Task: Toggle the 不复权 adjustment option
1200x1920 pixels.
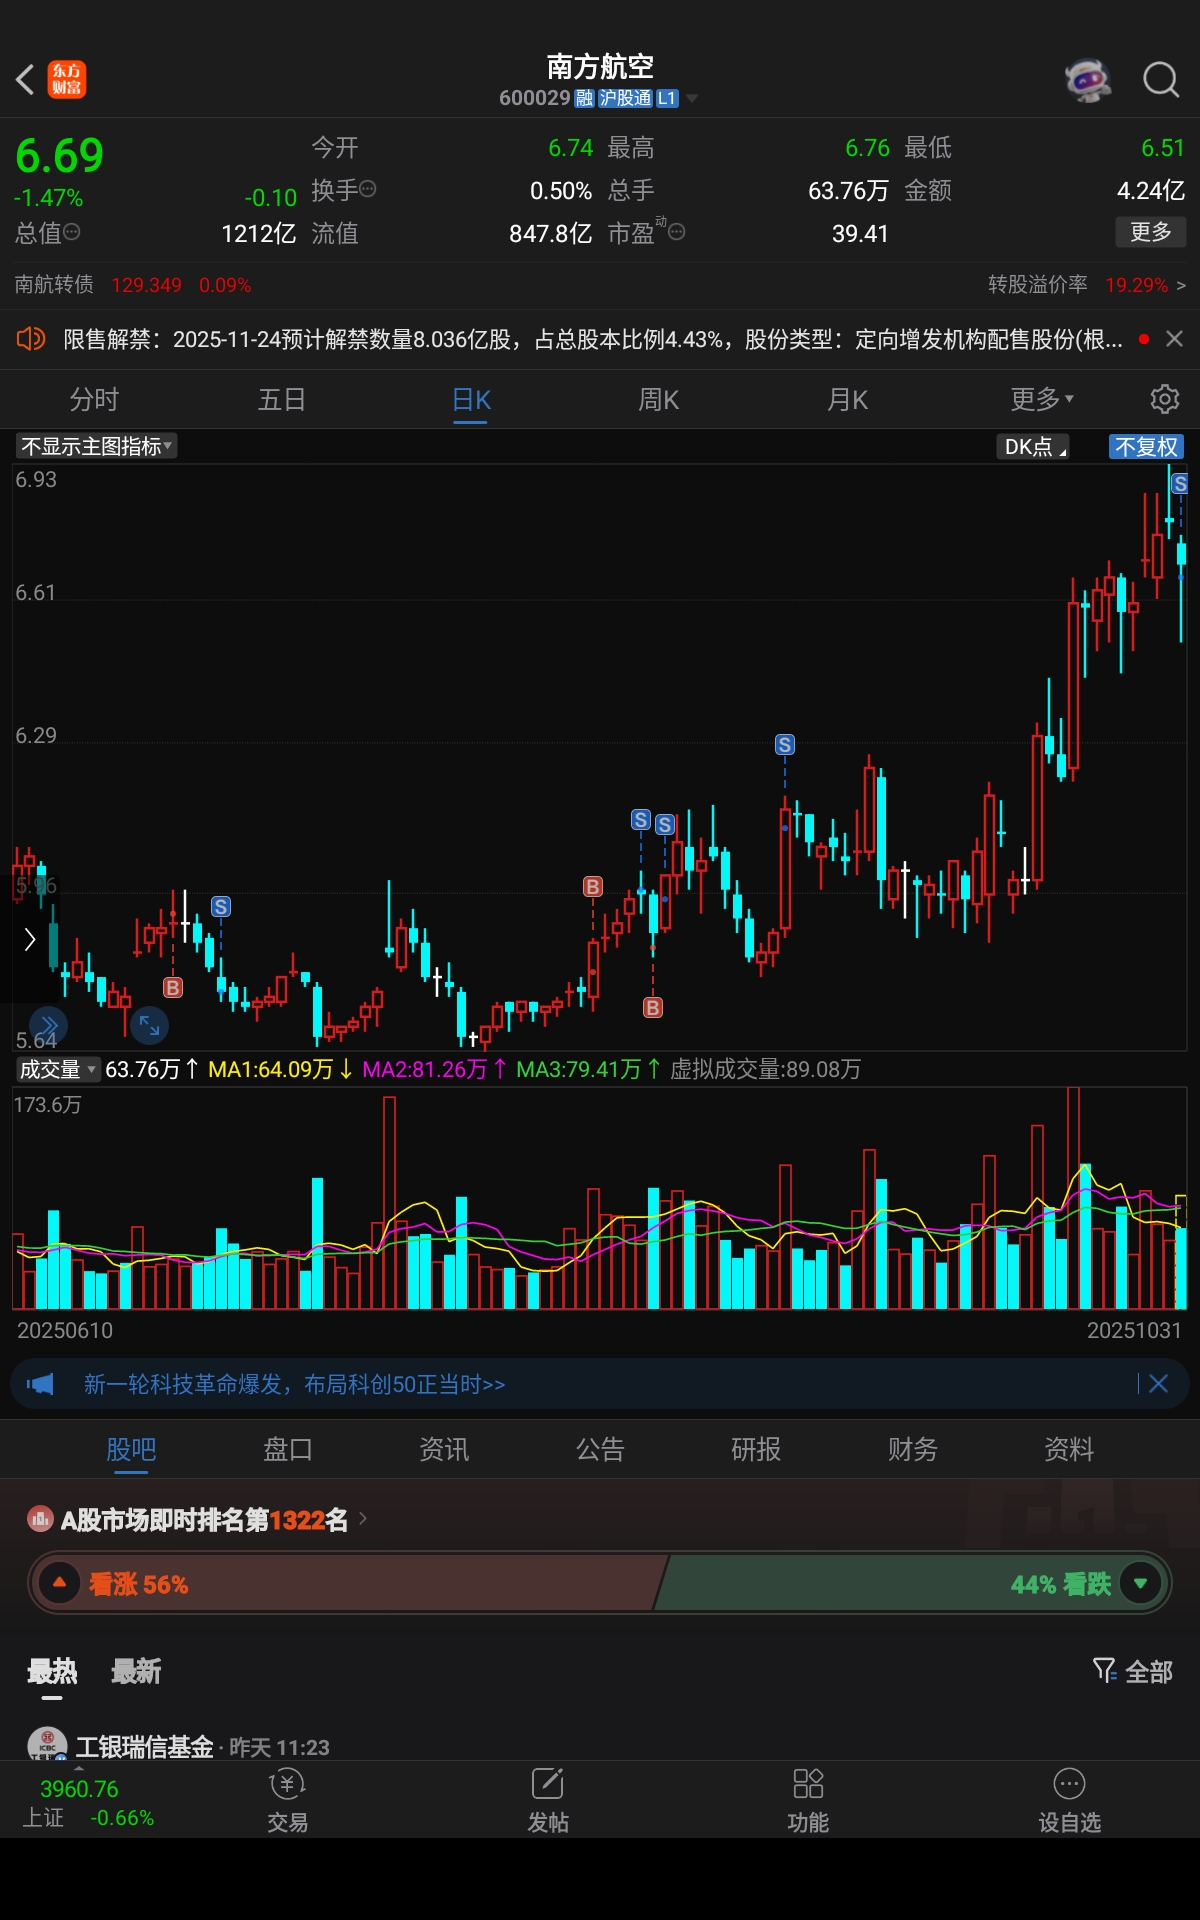Action: (x=1146, y=446)
